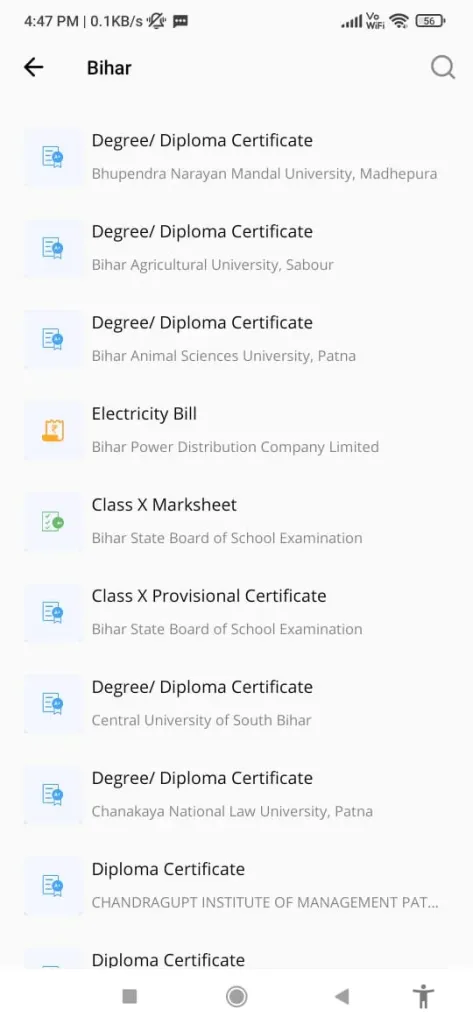Tap the back arrow next to Bihar
Image resolution: width=473 pixels, height=1024 pixels.
[x=33, y=67]
